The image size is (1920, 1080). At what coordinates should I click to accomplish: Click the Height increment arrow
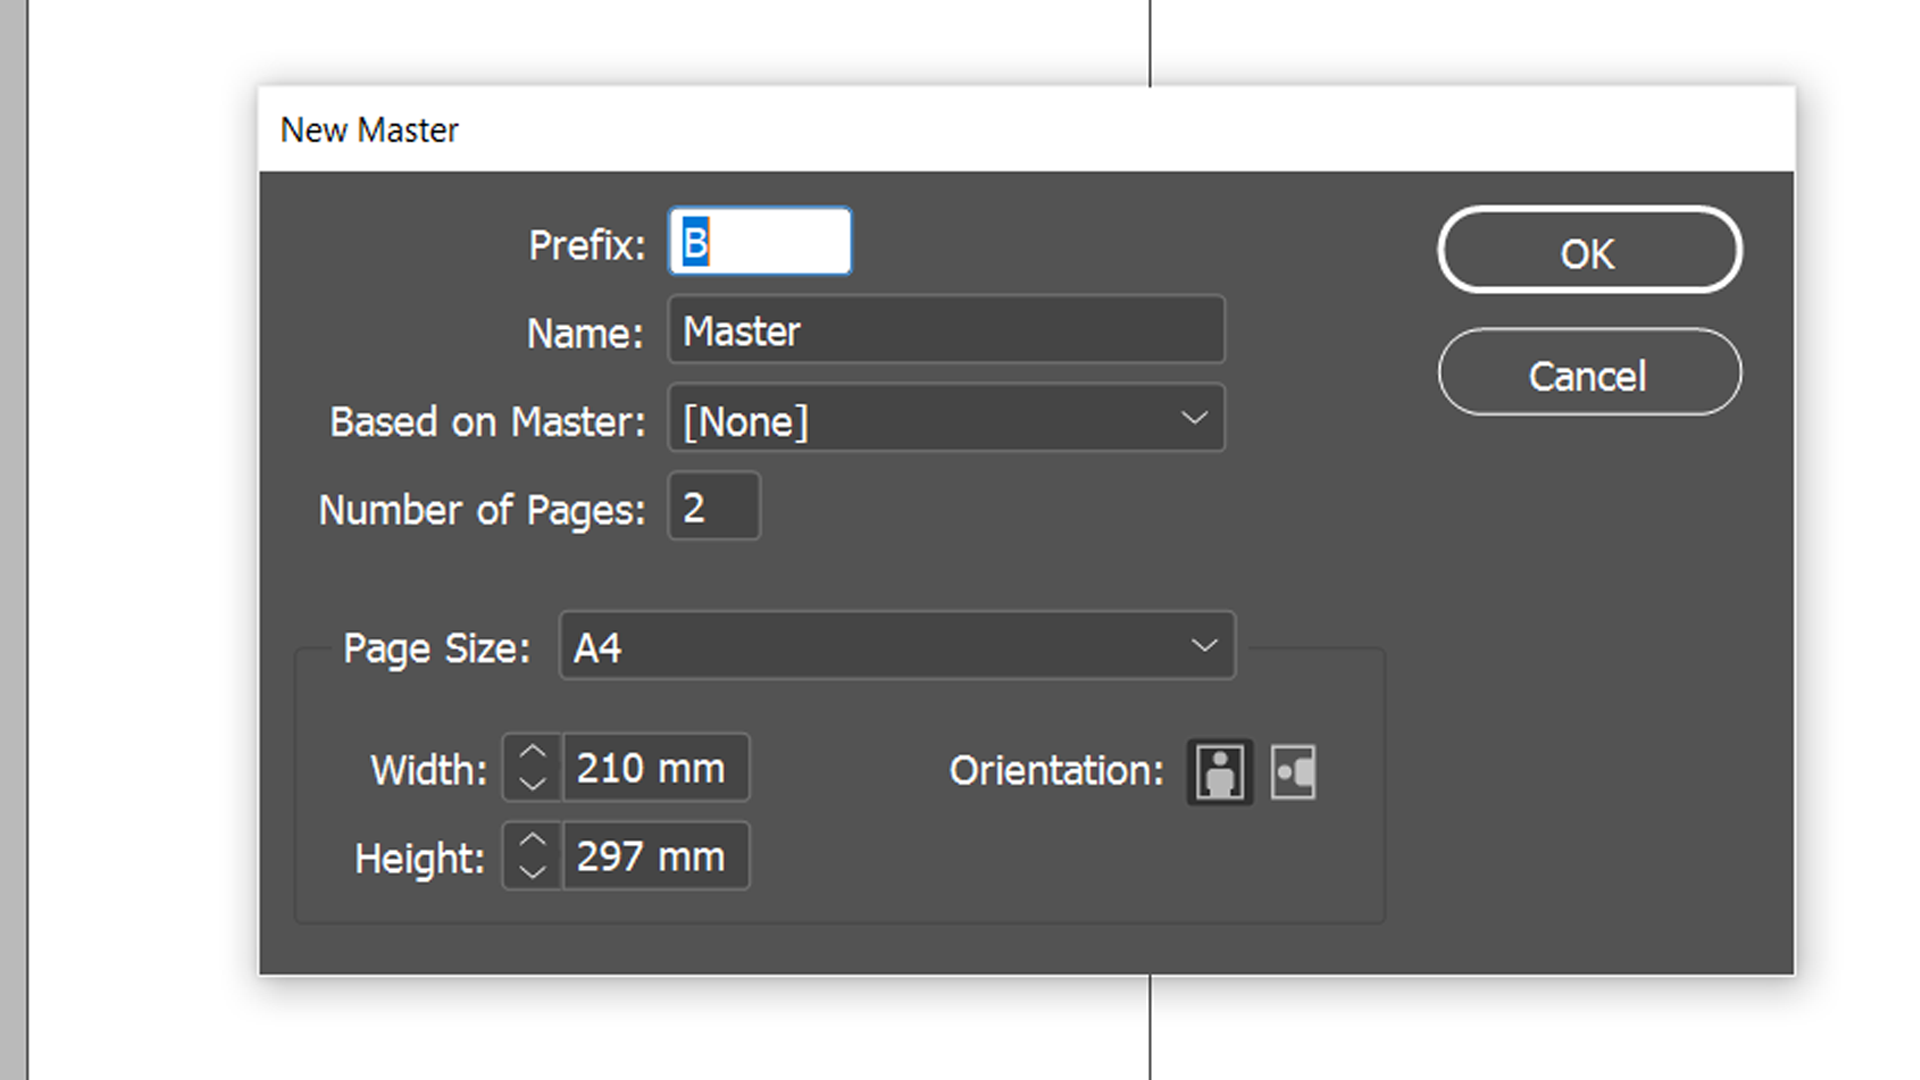coord(533,841)
